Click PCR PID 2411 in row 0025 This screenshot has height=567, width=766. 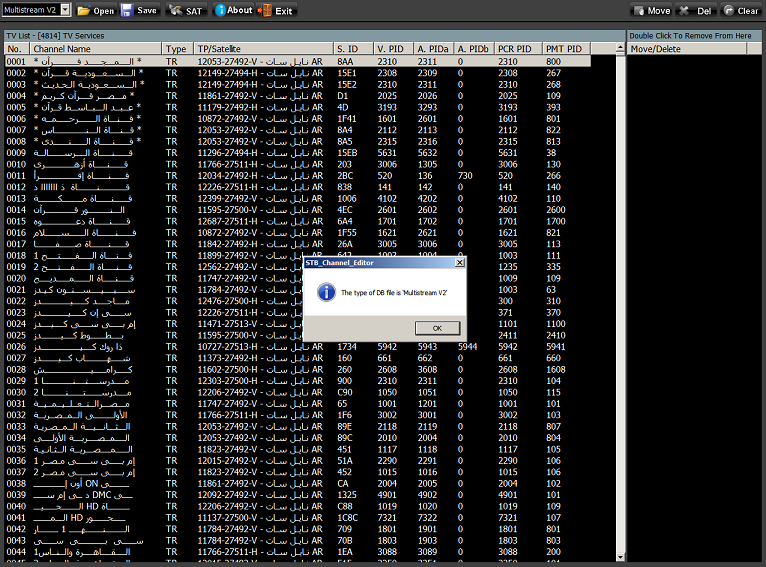click(x=508, y=336)
